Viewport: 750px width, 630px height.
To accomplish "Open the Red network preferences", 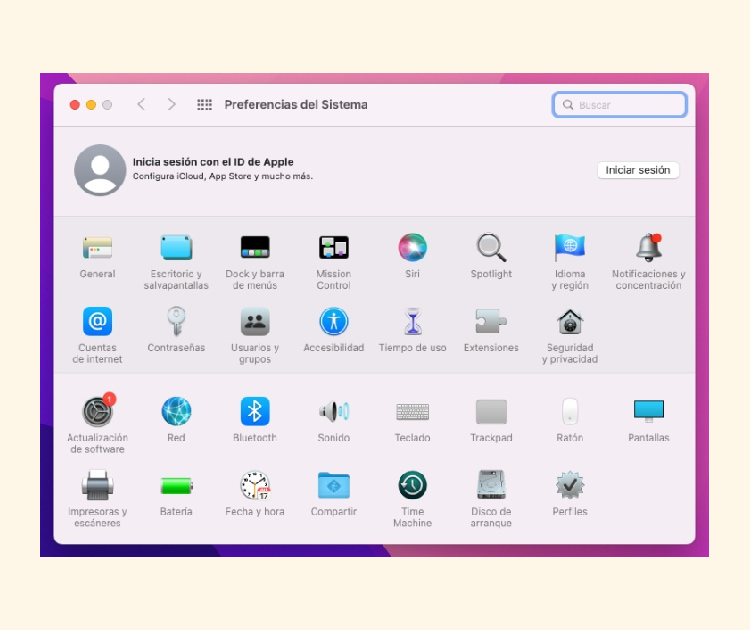I will (176, 411).
